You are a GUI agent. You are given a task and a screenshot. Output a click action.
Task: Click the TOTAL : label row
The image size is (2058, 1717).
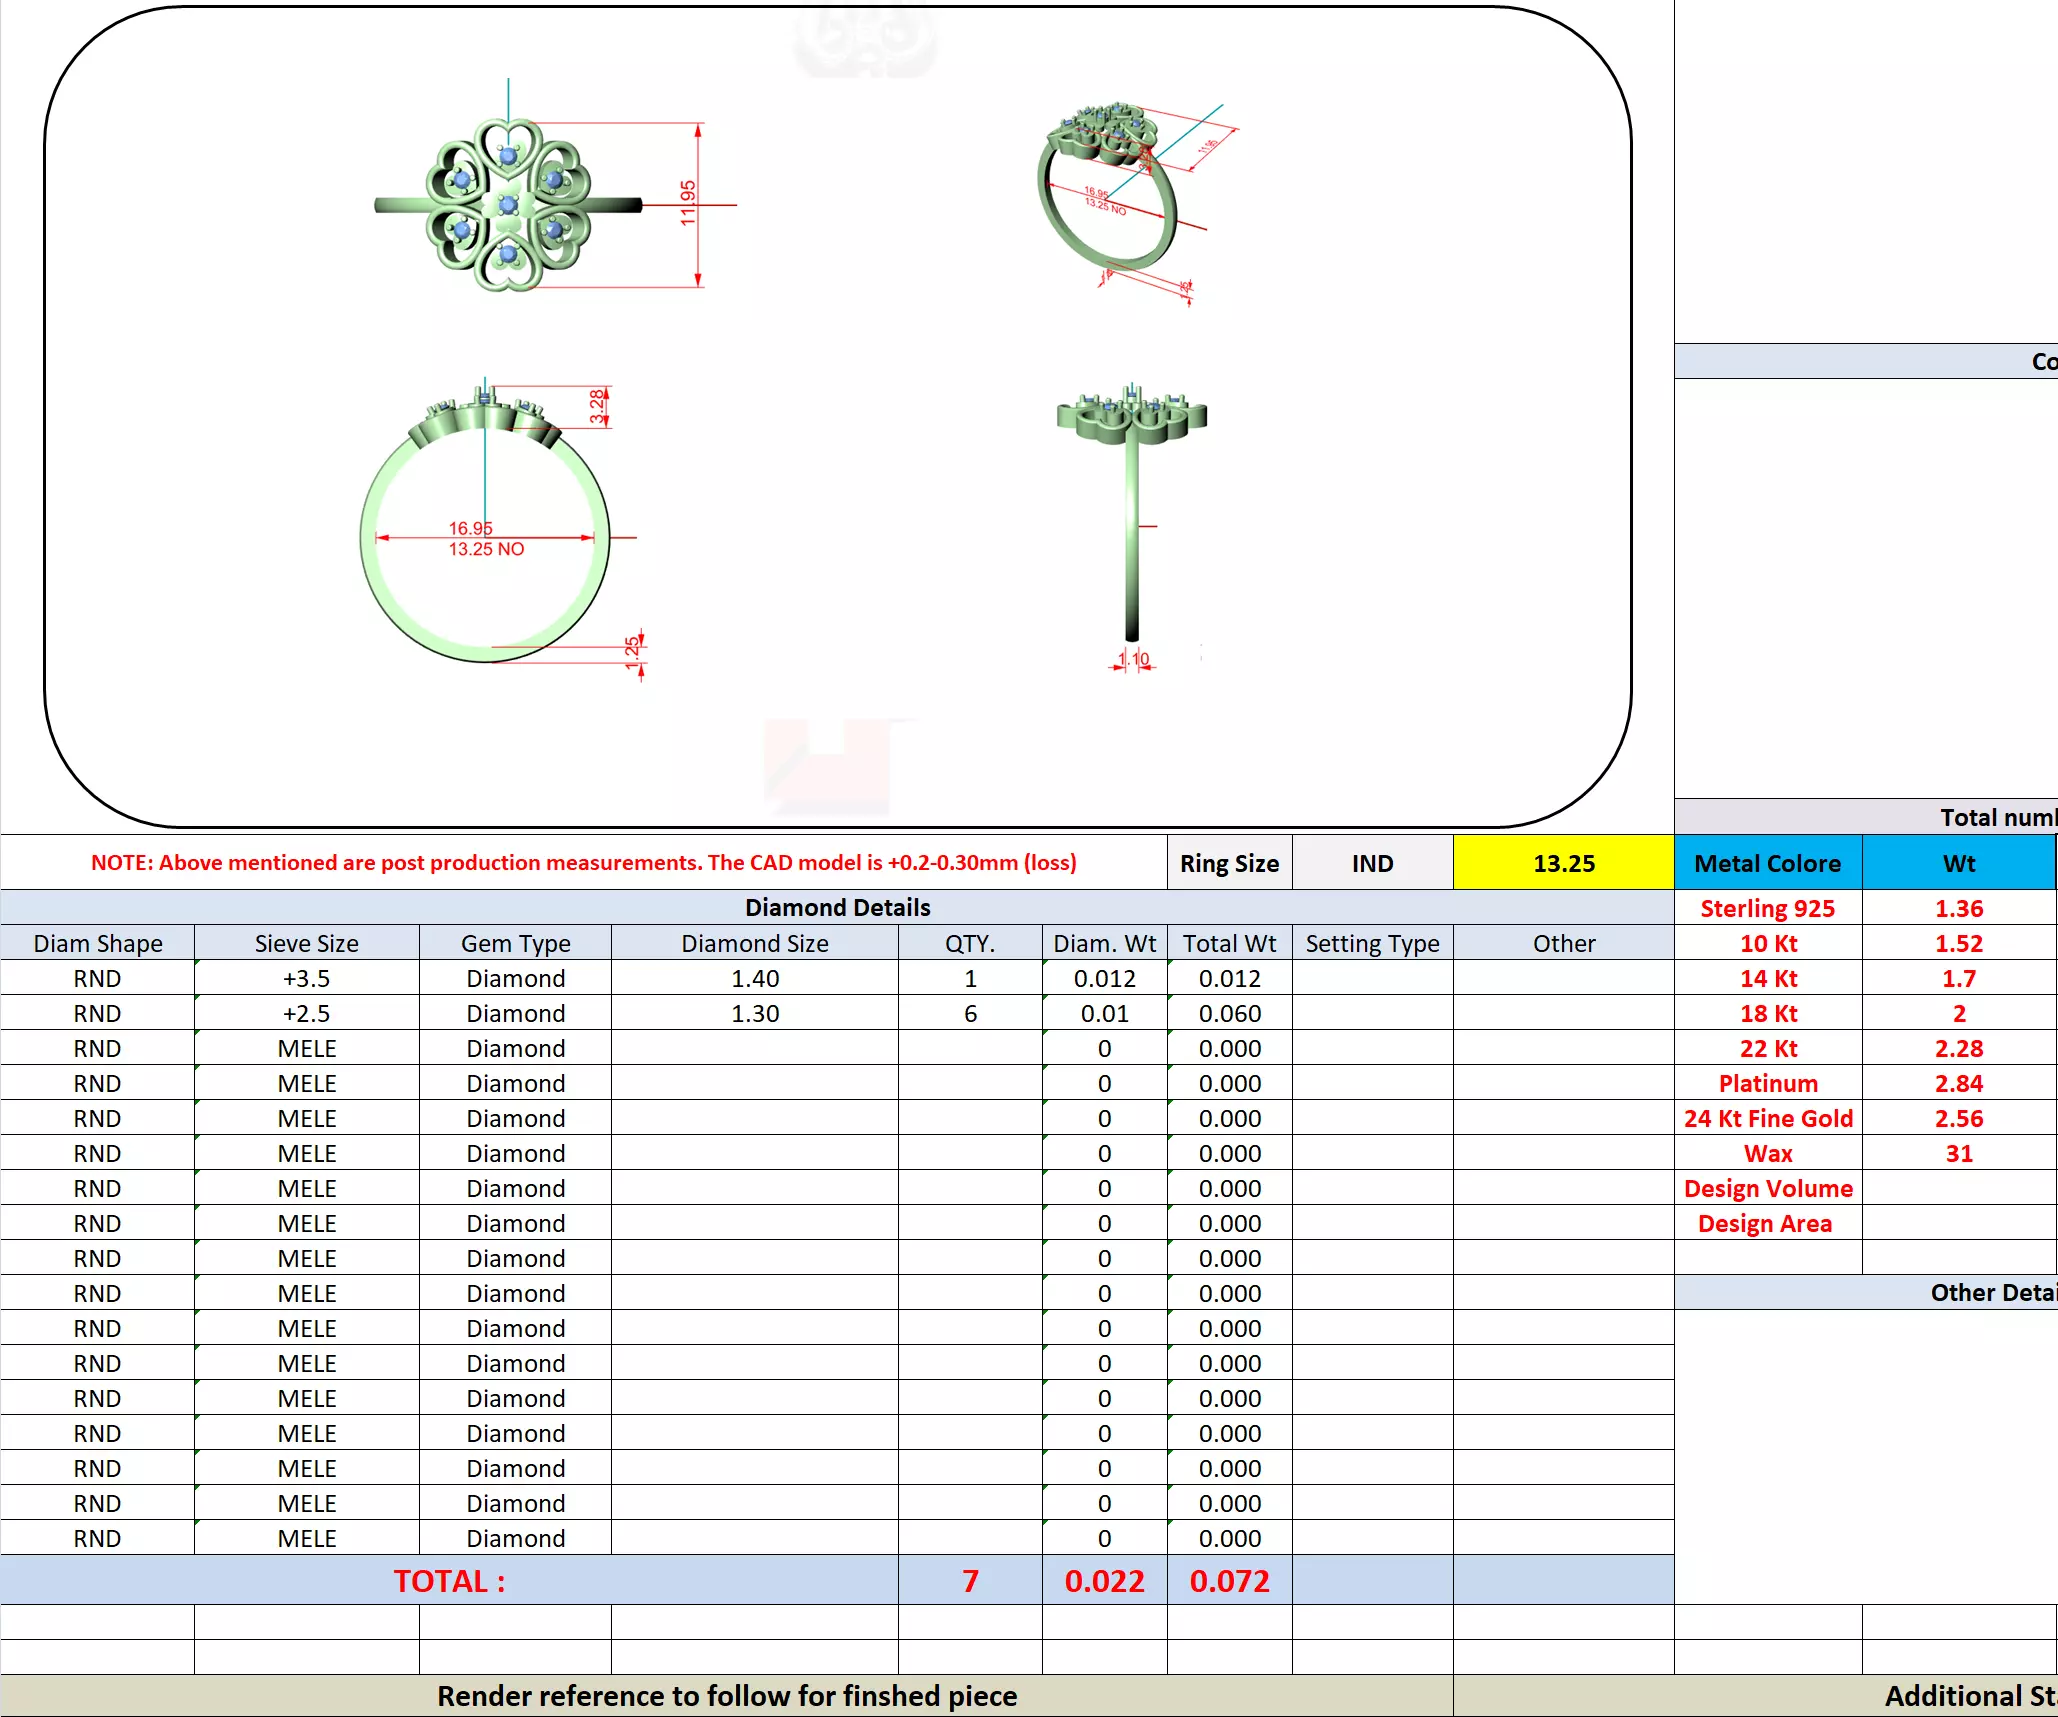[x=449, y=1580]
